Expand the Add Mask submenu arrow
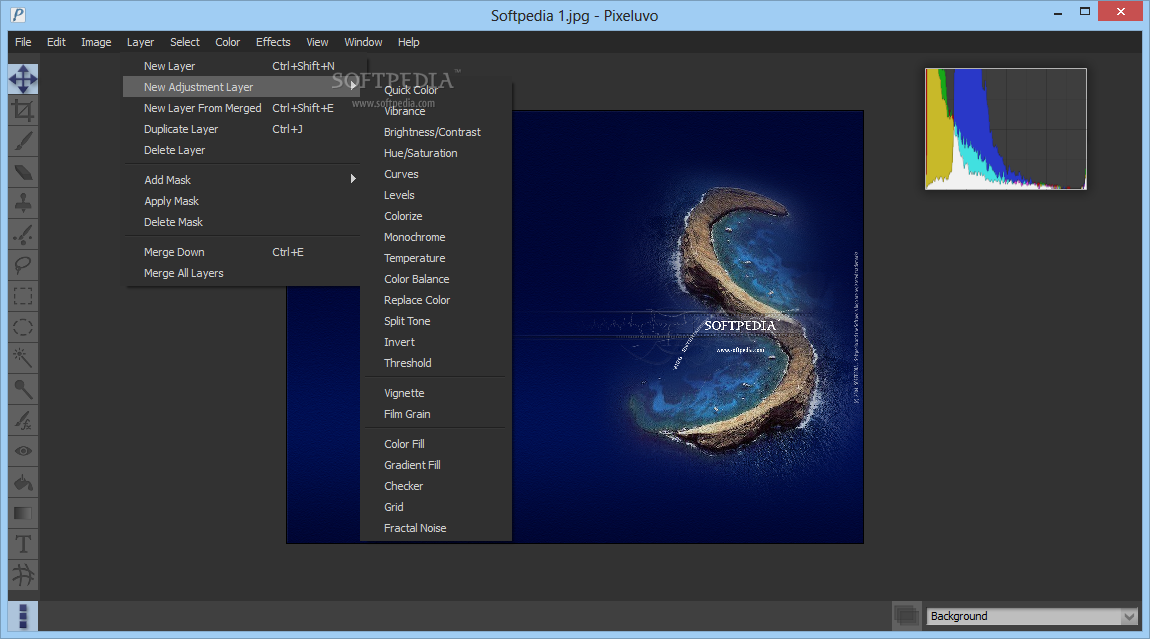The image size is (1150, 639). click(x=354, y=179)
